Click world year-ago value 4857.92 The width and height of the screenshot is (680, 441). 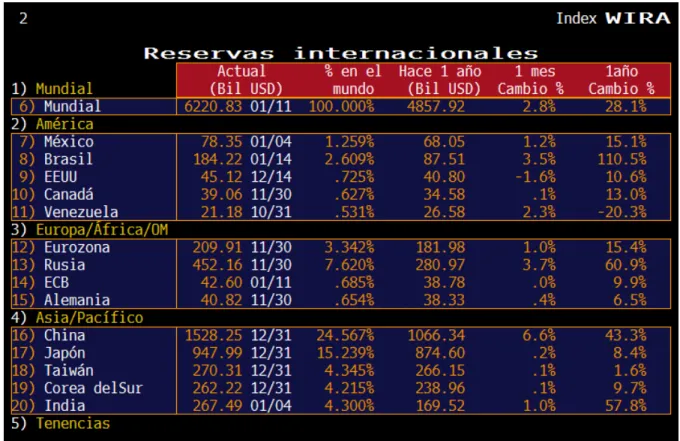pyautogui.click(x=436, y=106)
